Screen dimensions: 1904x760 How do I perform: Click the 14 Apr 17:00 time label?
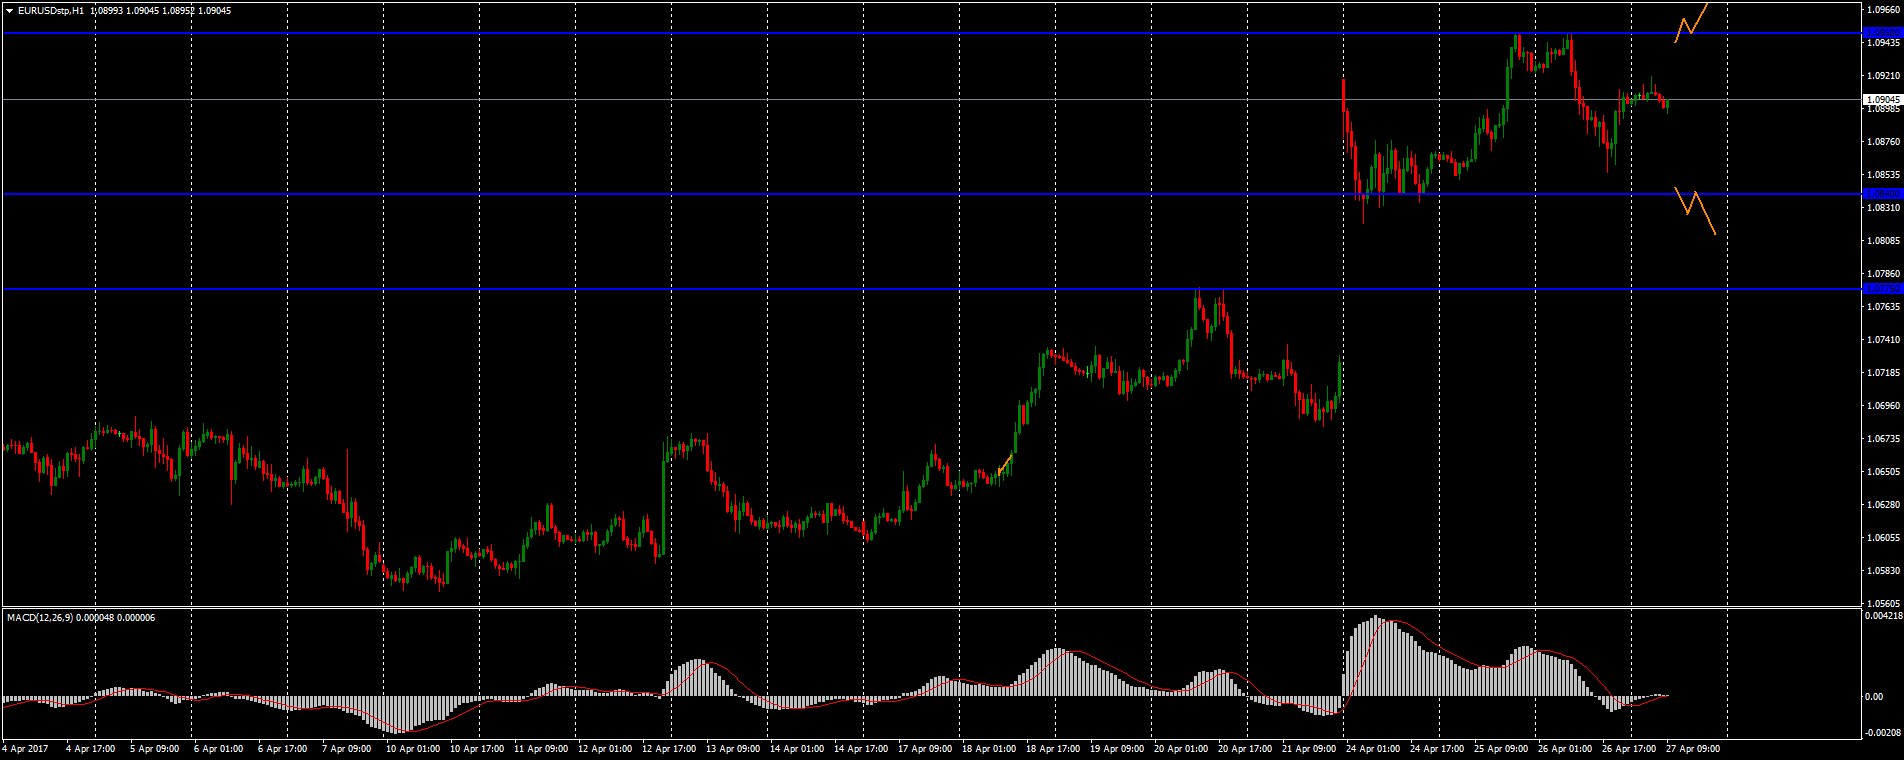pos(861,748)
